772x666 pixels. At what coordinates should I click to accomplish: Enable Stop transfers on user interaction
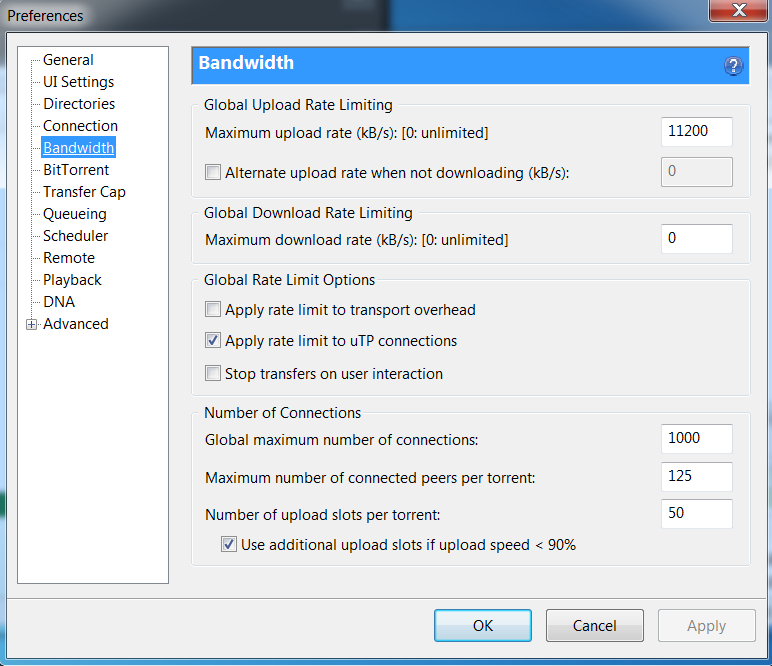(x=213, y=374)
